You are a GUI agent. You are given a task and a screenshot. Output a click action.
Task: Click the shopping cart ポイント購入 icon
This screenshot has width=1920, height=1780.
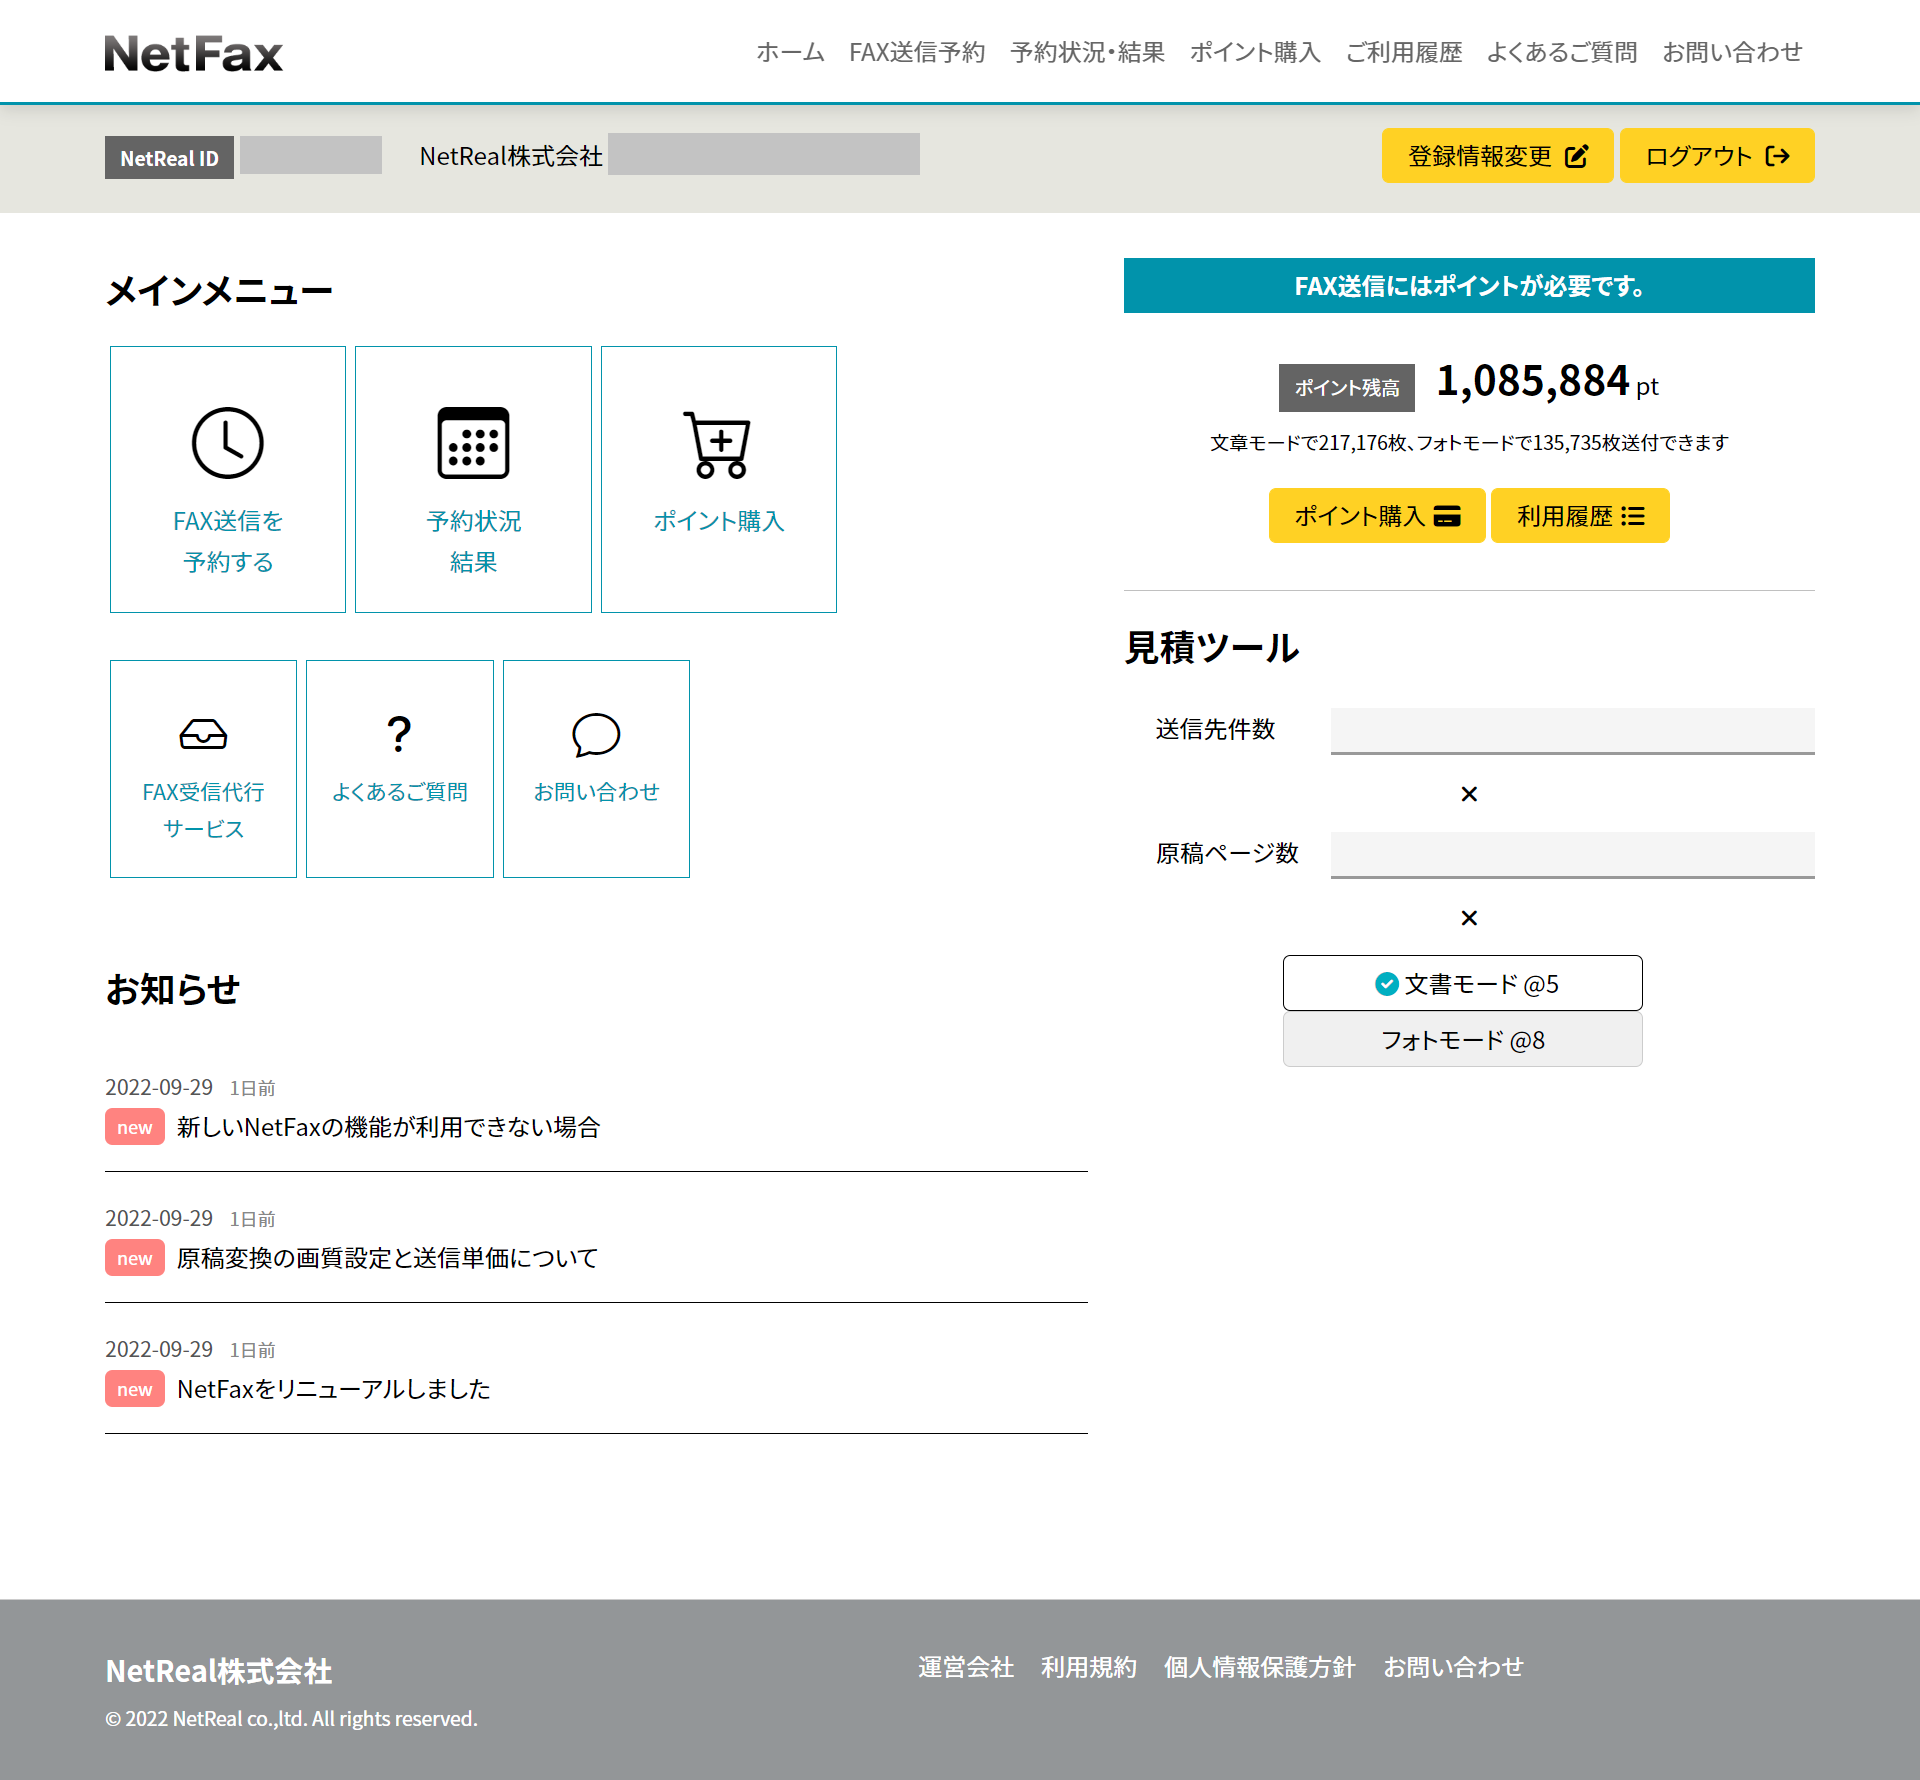[718, 443]
